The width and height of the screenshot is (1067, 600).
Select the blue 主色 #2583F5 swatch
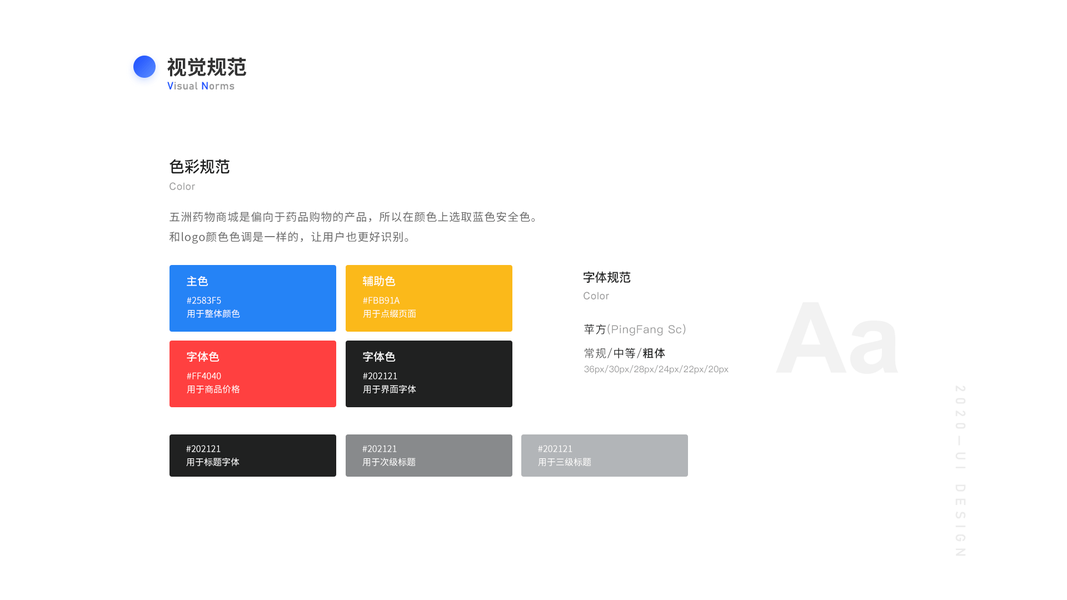(x=252, y=298)
